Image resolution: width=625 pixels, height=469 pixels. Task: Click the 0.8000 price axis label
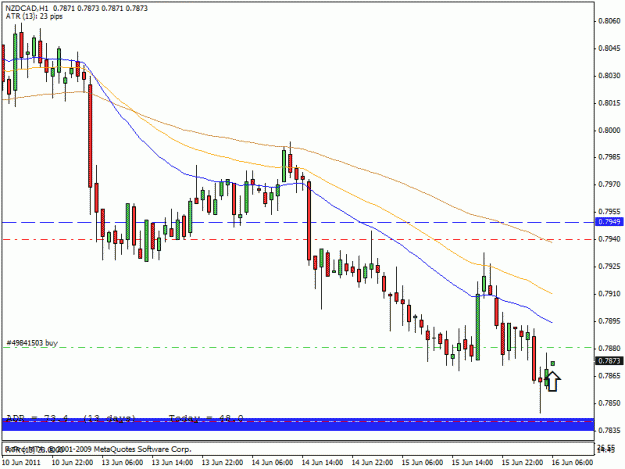[x=610, y=130]
